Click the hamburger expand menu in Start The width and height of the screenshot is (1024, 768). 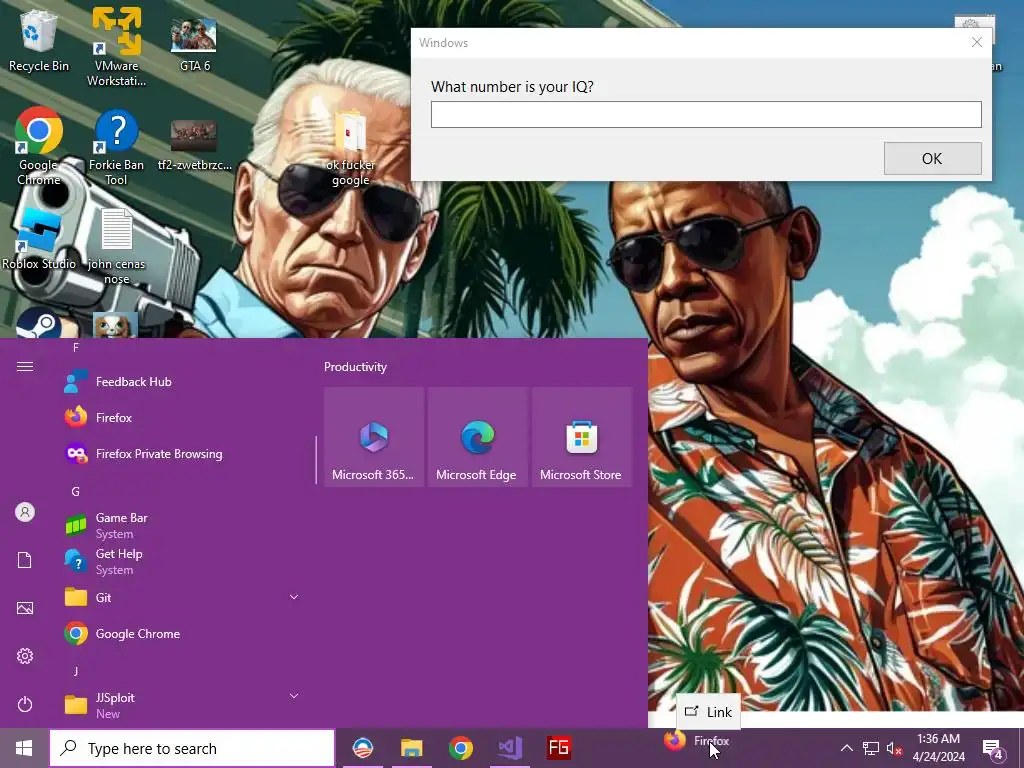point(25,366)
